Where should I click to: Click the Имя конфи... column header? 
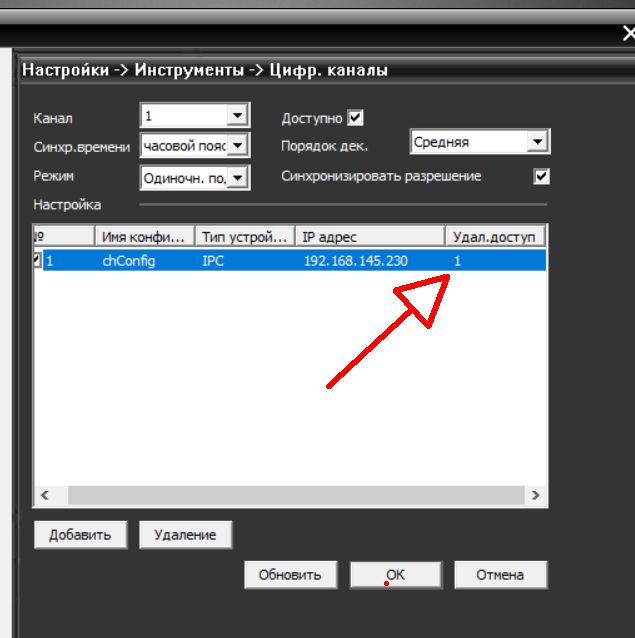[144, 237]
